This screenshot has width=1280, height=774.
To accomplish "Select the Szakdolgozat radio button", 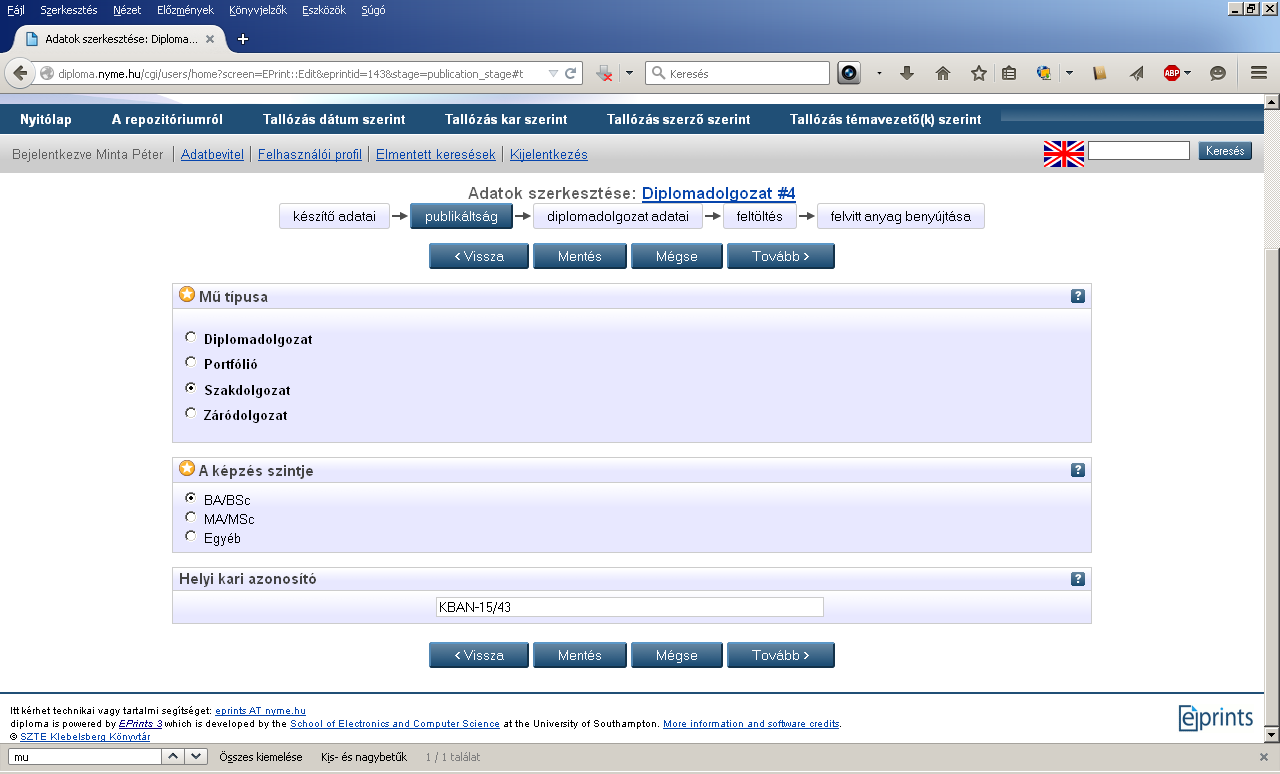I will [x=191, y=388].
